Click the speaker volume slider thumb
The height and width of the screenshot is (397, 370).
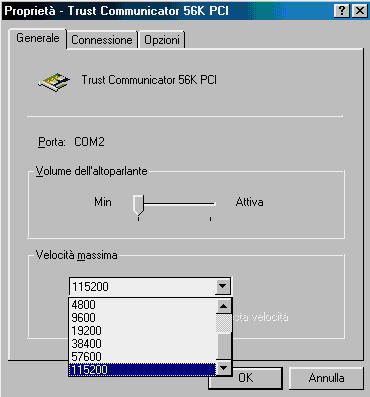(x=138, y=205)
